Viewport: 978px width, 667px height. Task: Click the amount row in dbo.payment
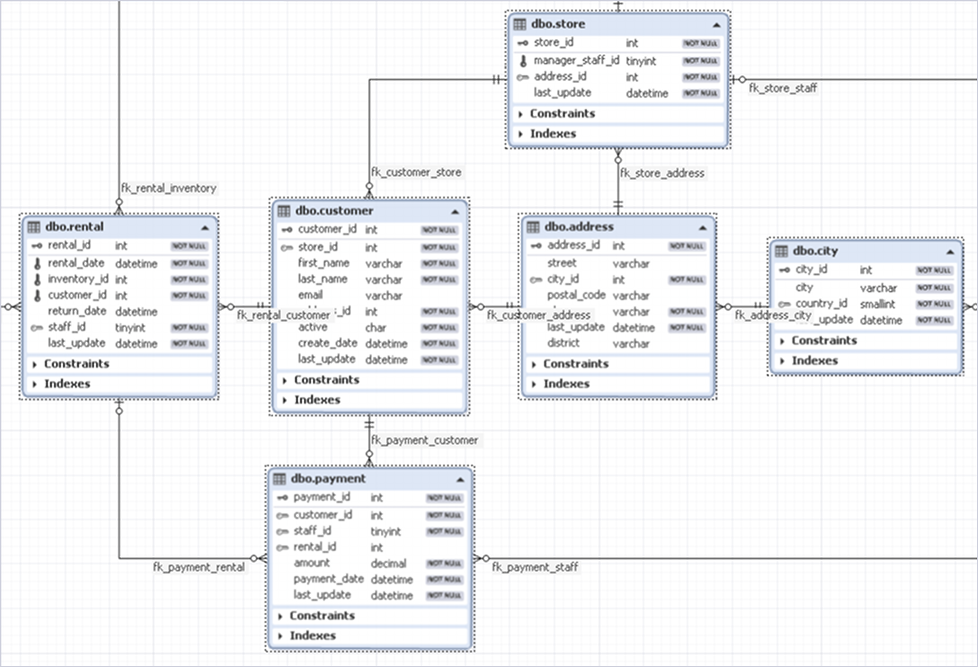312,562
